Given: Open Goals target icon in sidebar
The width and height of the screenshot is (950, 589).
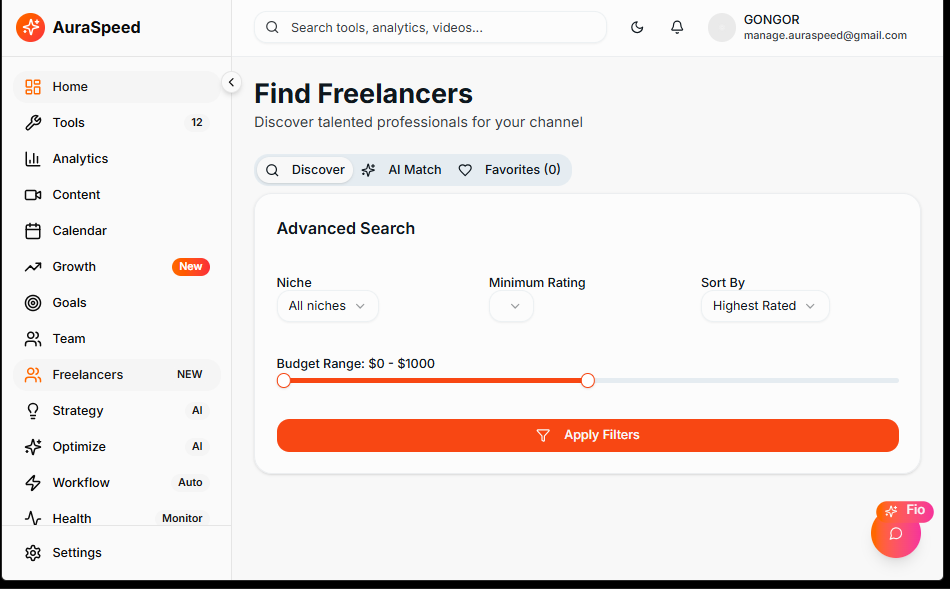Looking at the screenshot, I should point(33,303).
